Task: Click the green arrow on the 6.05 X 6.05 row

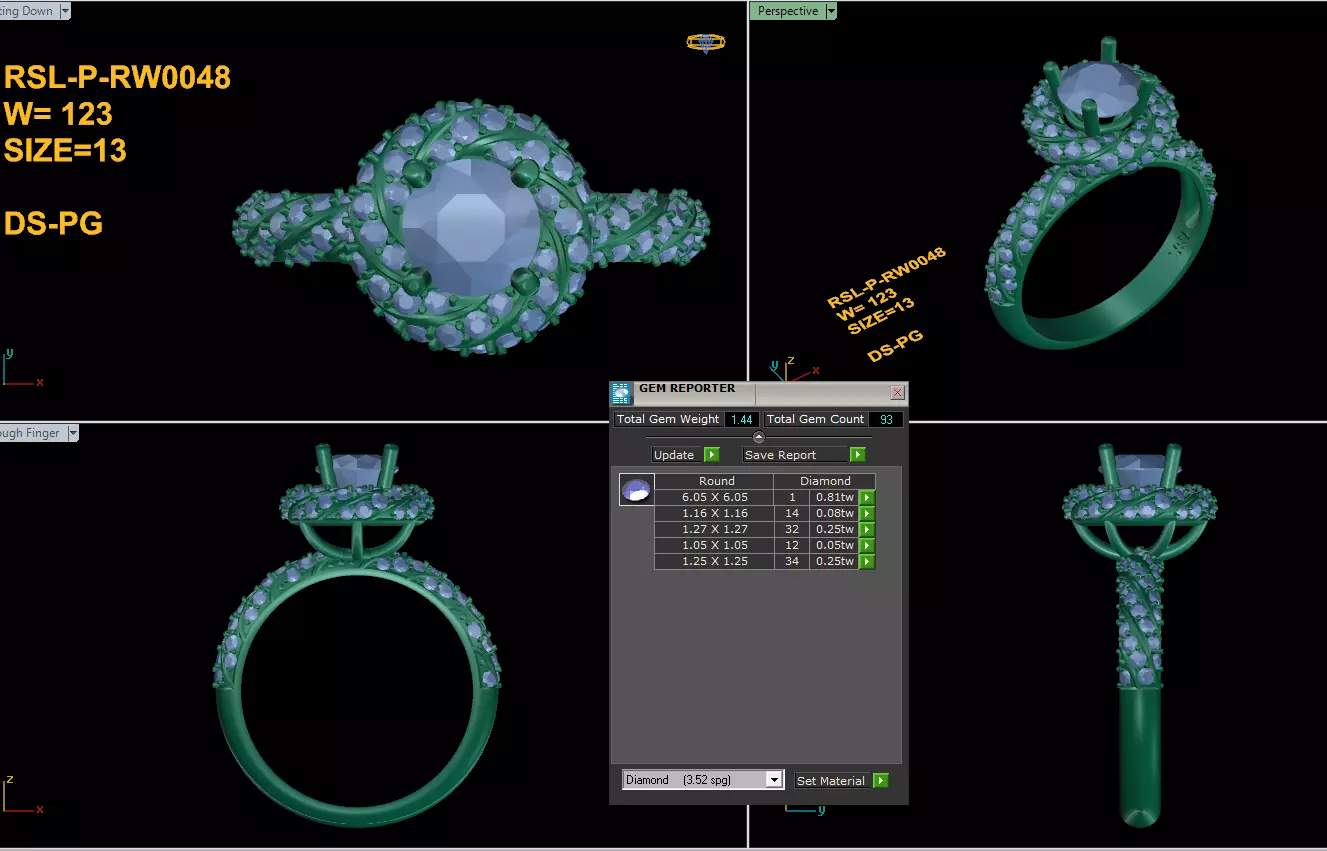Action: click(x=867, y=497)
